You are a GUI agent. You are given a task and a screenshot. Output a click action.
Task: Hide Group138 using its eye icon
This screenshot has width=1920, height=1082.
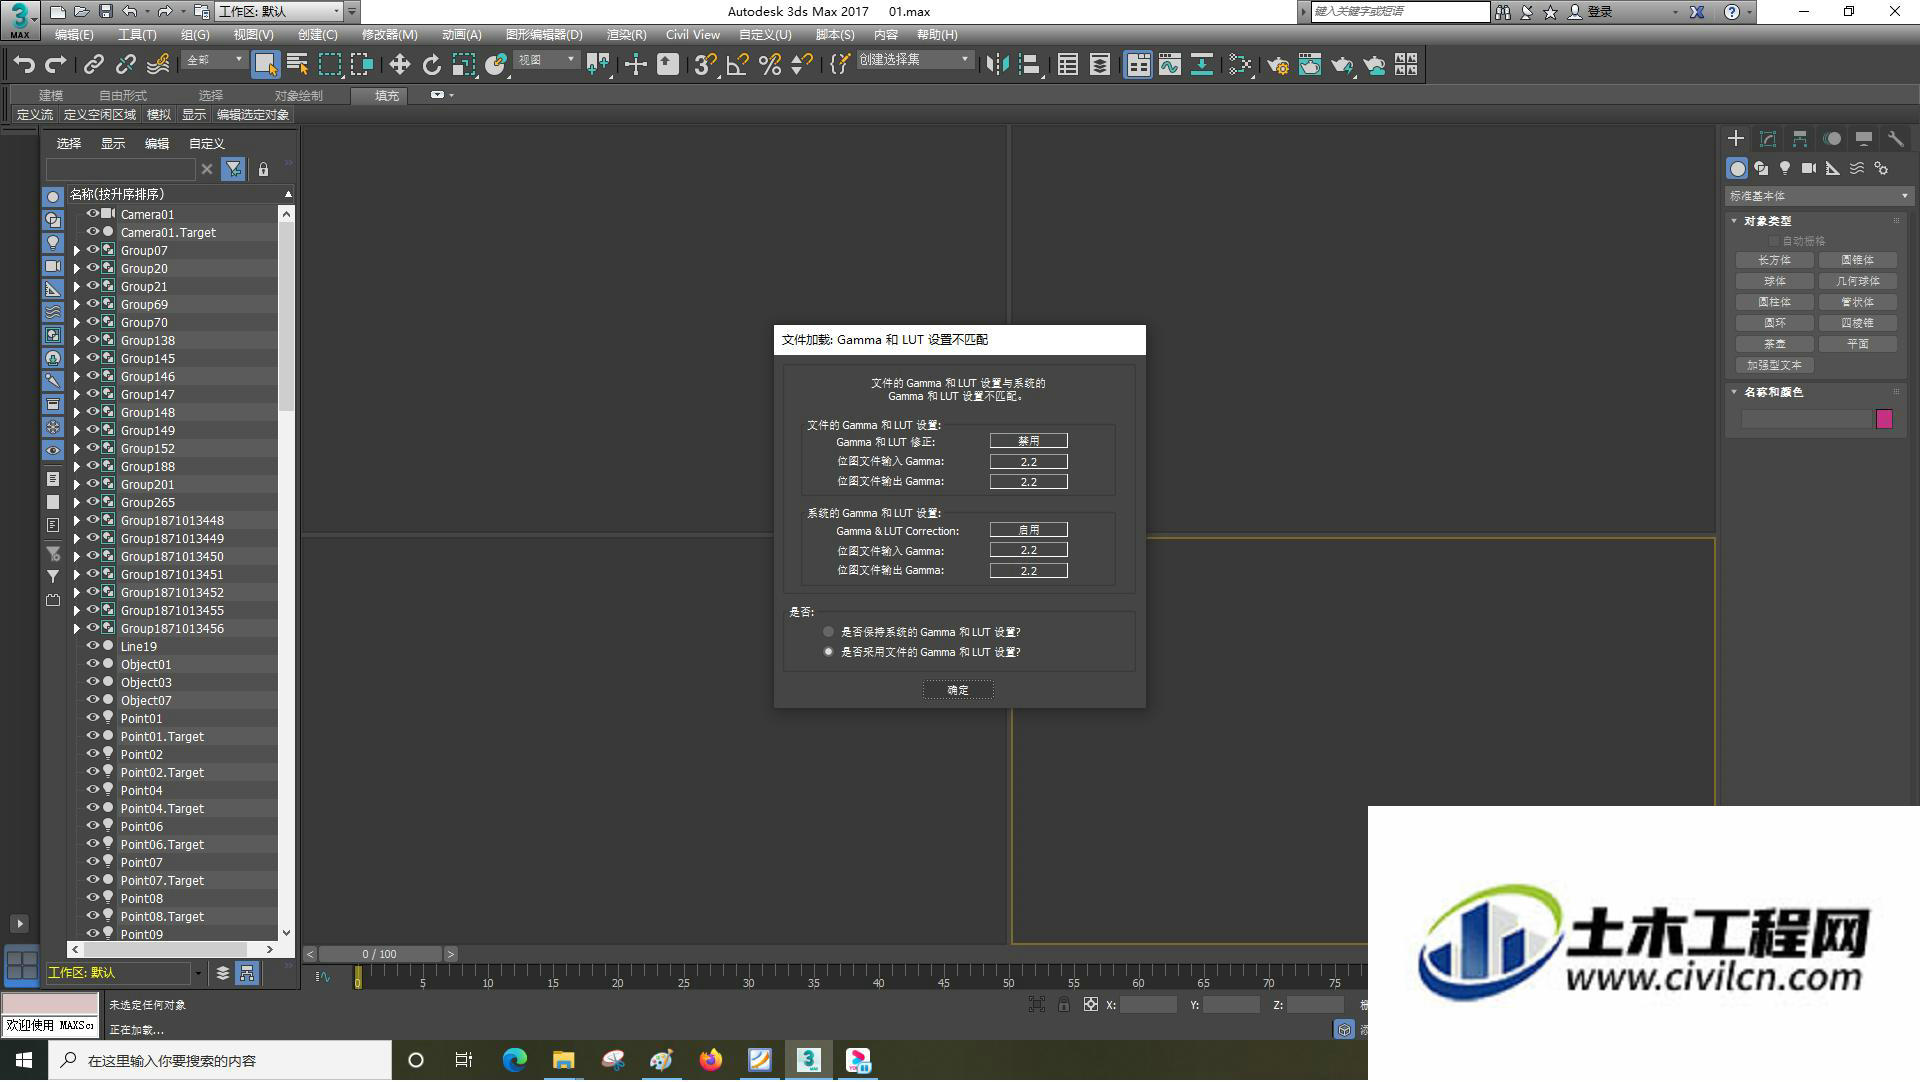(93, 340)
